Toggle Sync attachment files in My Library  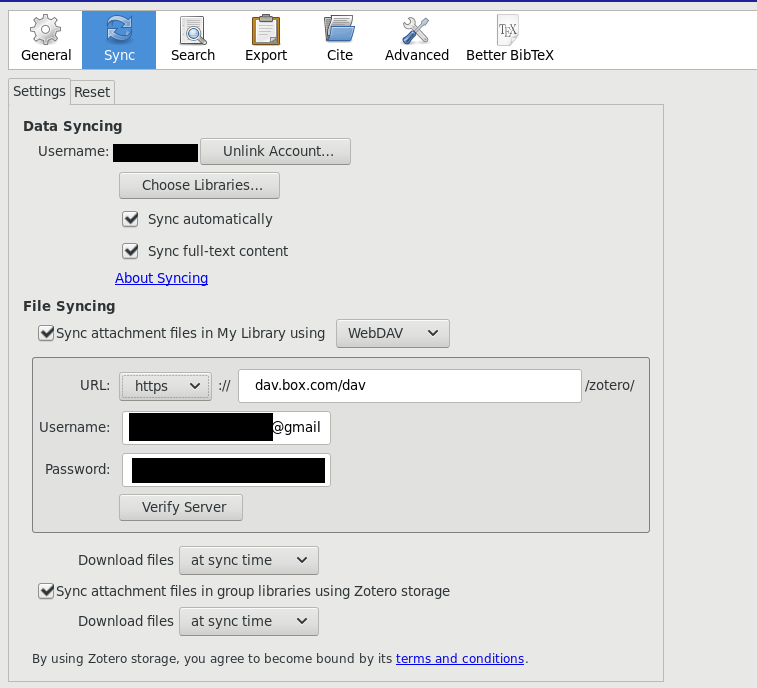pos(46,333)
